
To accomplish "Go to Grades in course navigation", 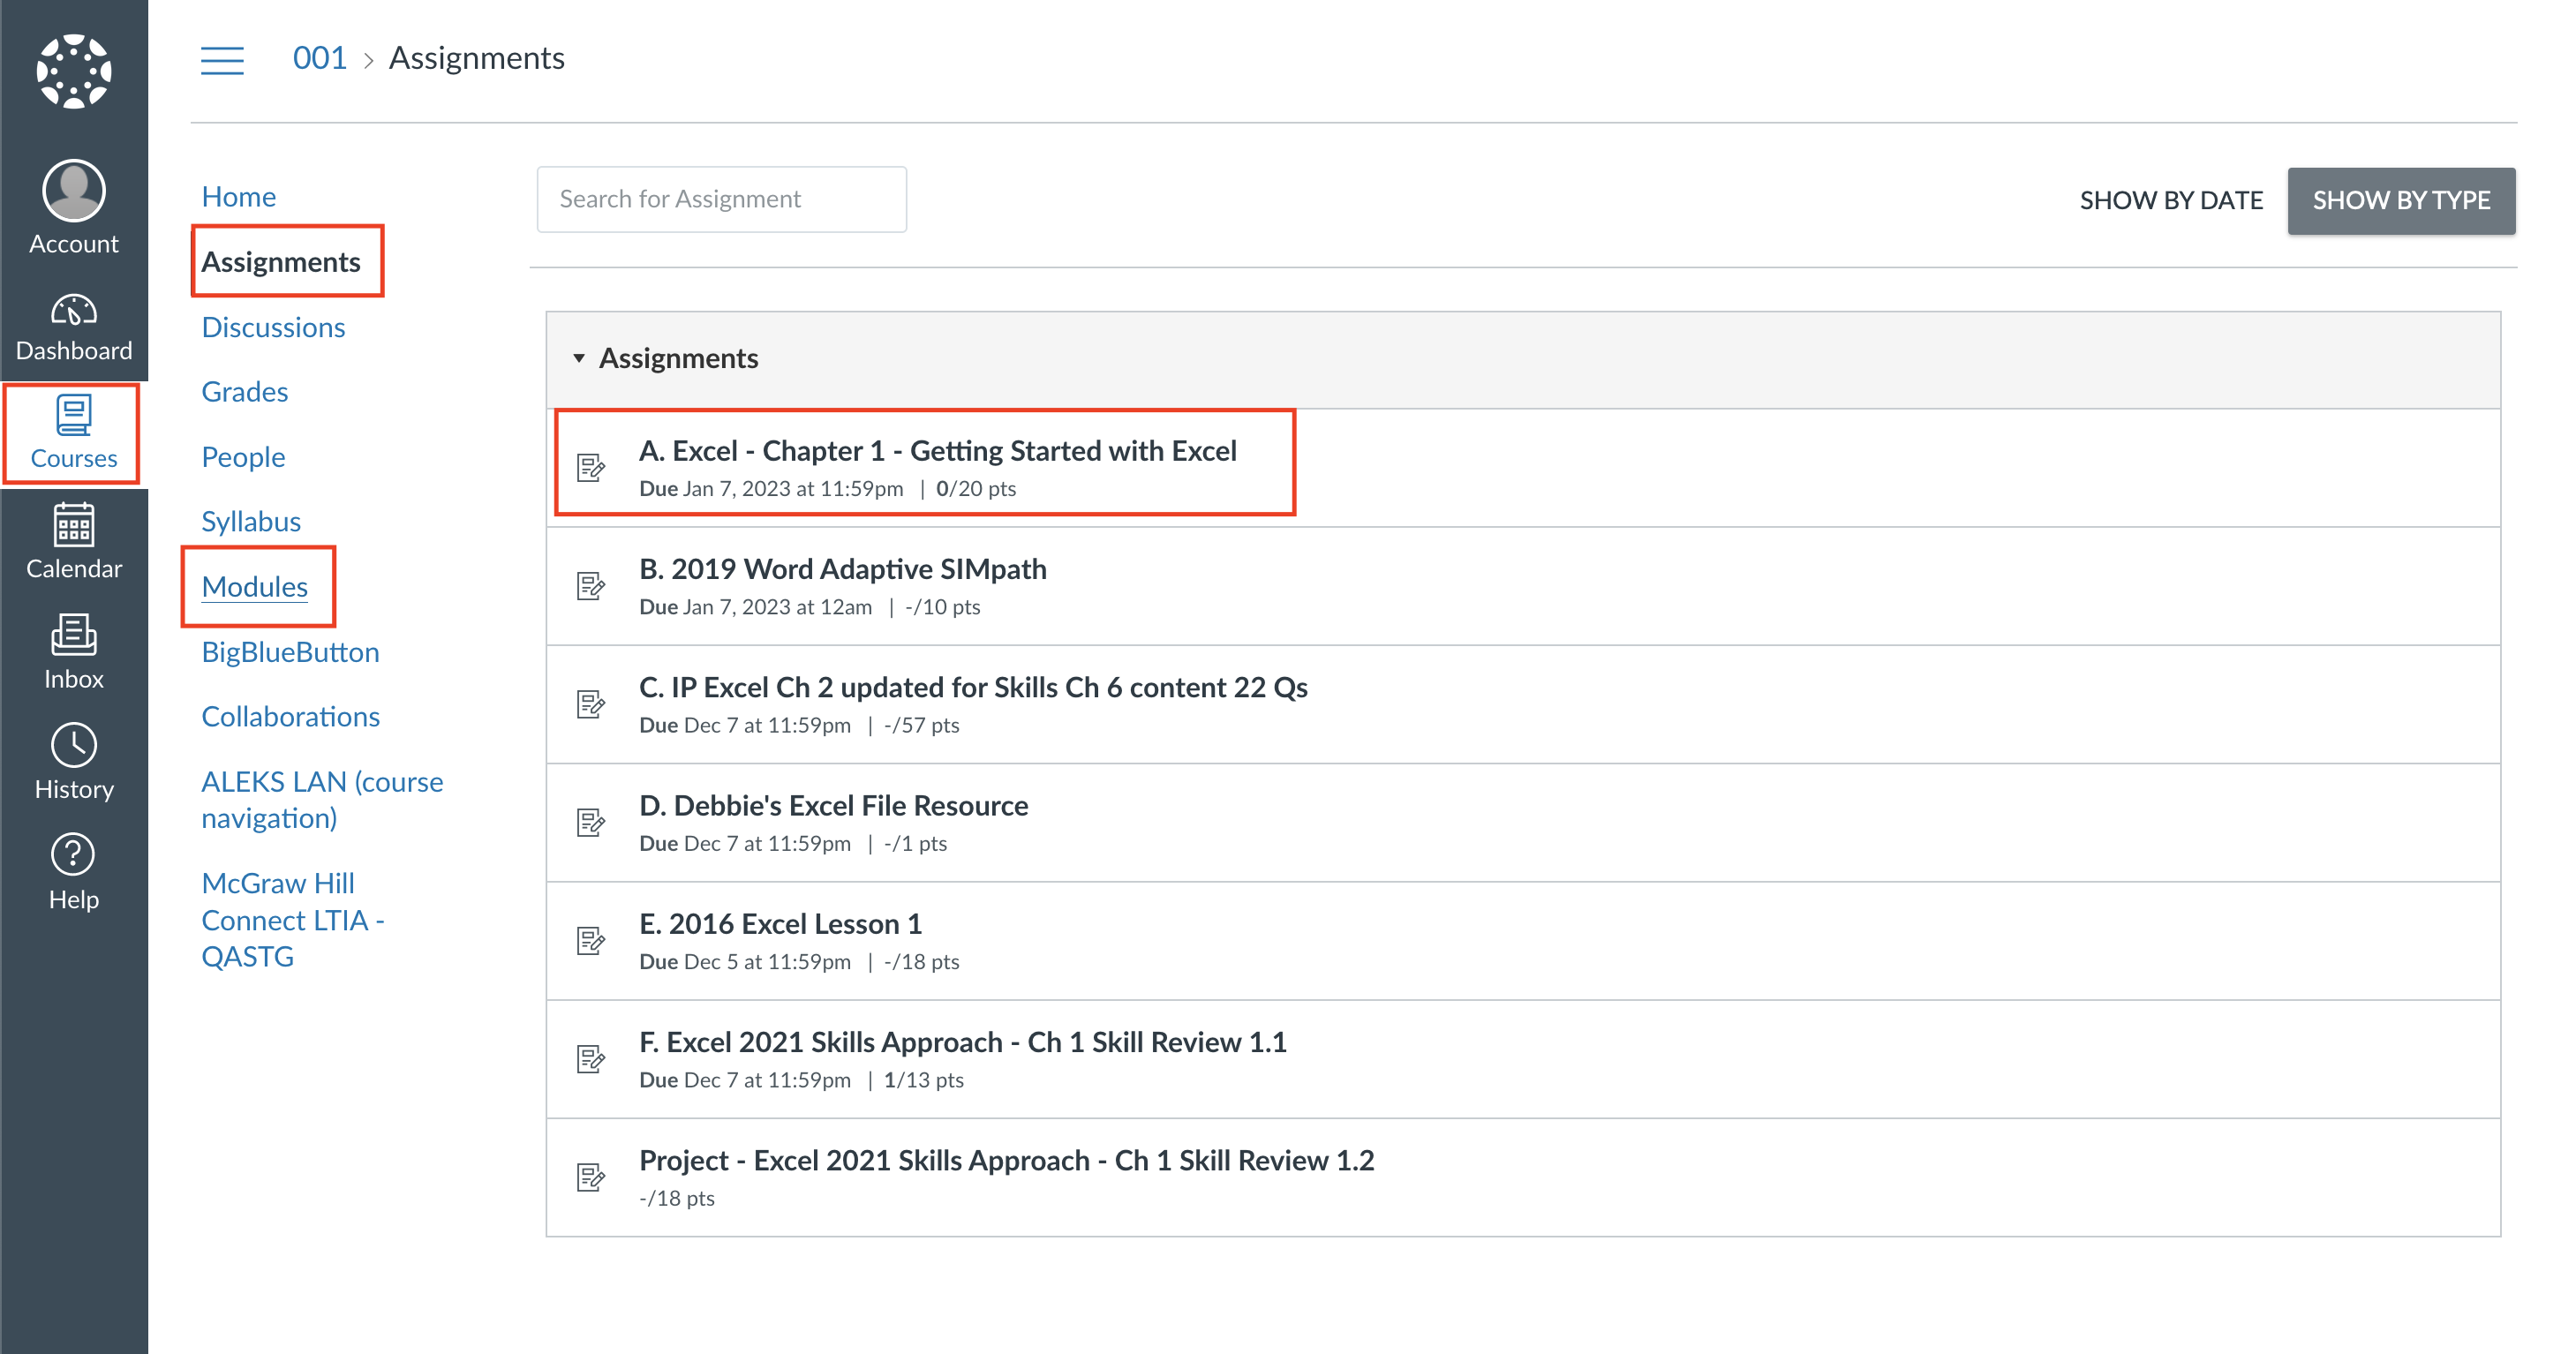I will coord(244,391).
